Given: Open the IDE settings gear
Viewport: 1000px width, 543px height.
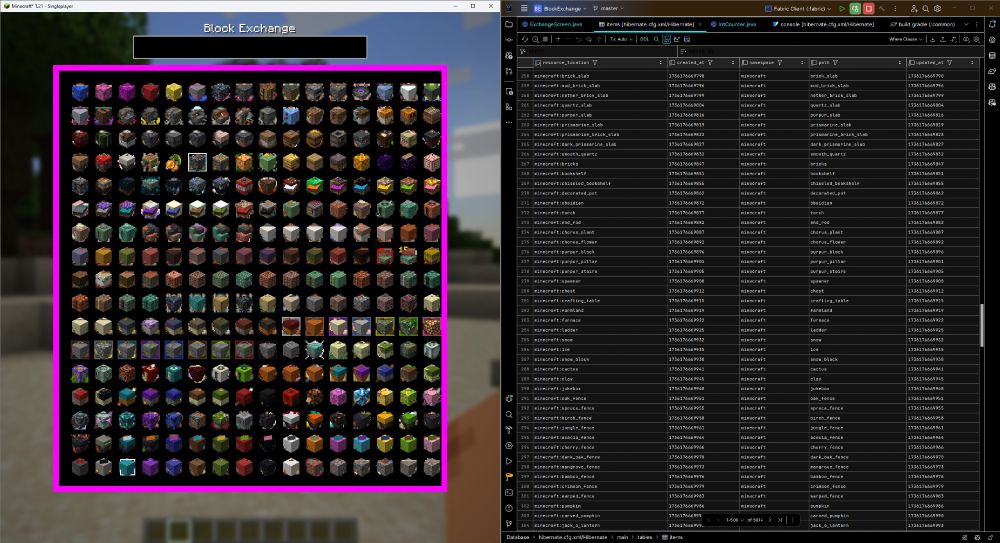Looking at the screenshot, I should pyautogui.click(x=938, y=9).
